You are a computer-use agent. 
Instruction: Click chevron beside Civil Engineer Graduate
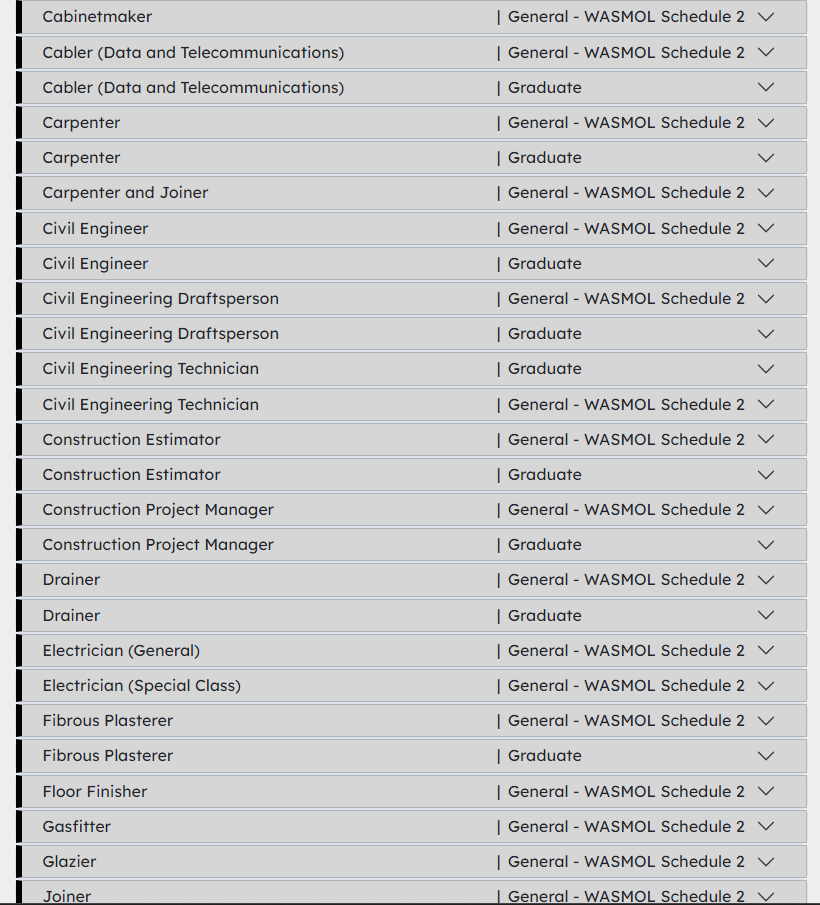[766, 264]
